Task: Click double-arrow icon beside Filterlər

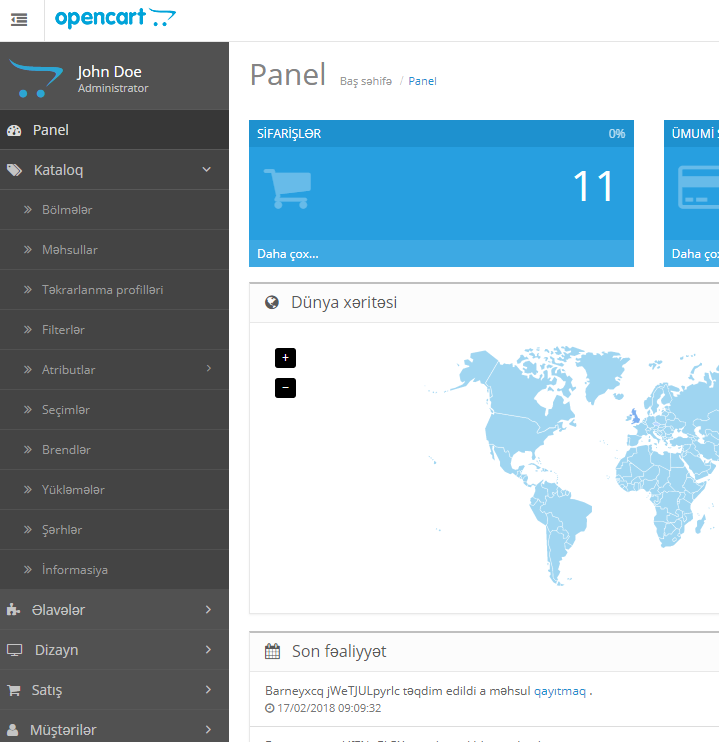Action: (x=28, y=329)
